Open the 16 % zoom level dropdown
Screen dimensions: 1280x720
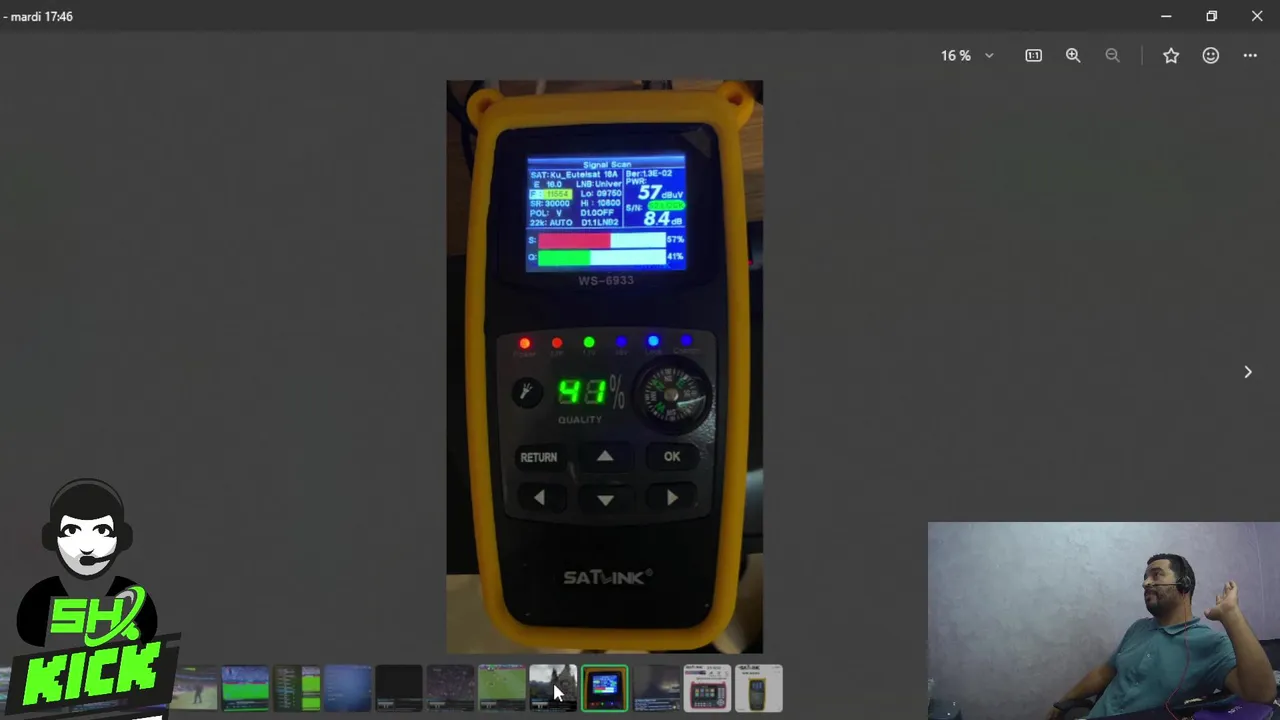coord(967,56)
